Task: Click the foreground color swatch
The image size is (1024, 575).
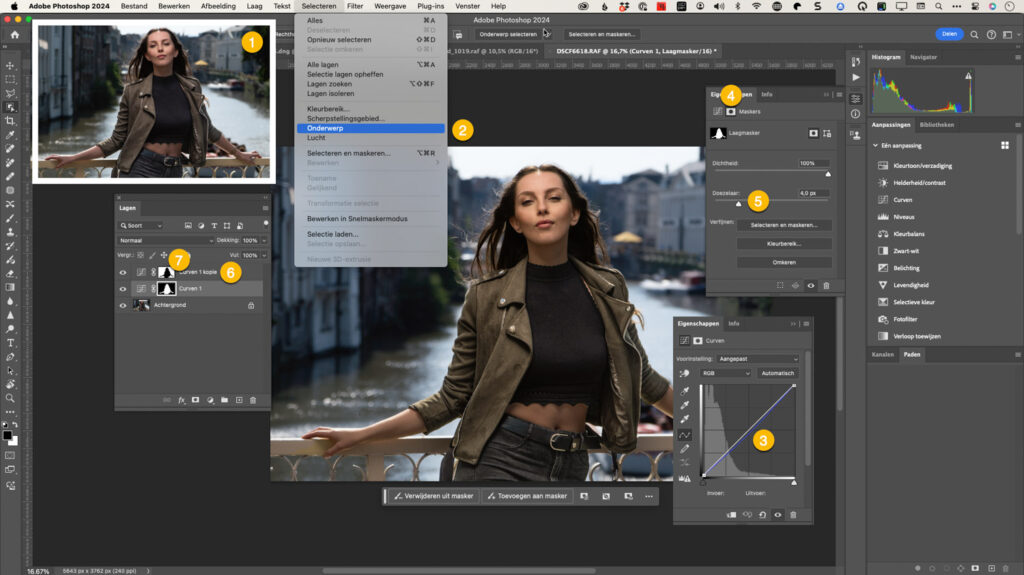Action: (x=7, y=436)
